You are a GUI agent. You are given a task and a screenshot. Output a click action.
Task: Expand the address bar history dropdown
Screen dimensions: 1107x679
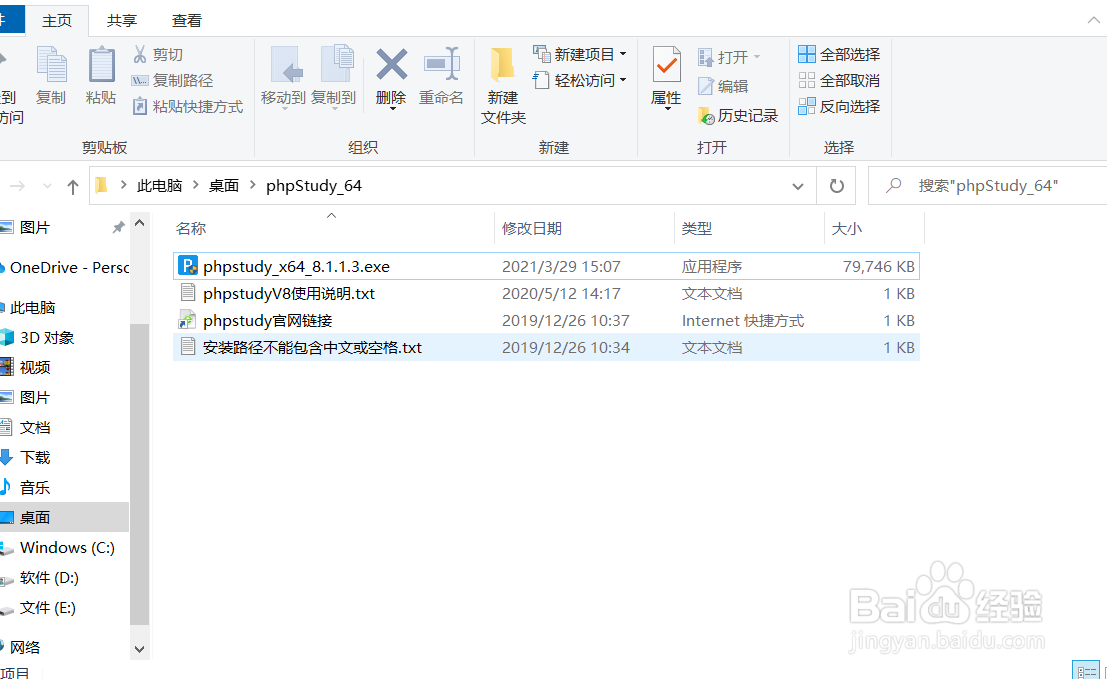(798, 186)
